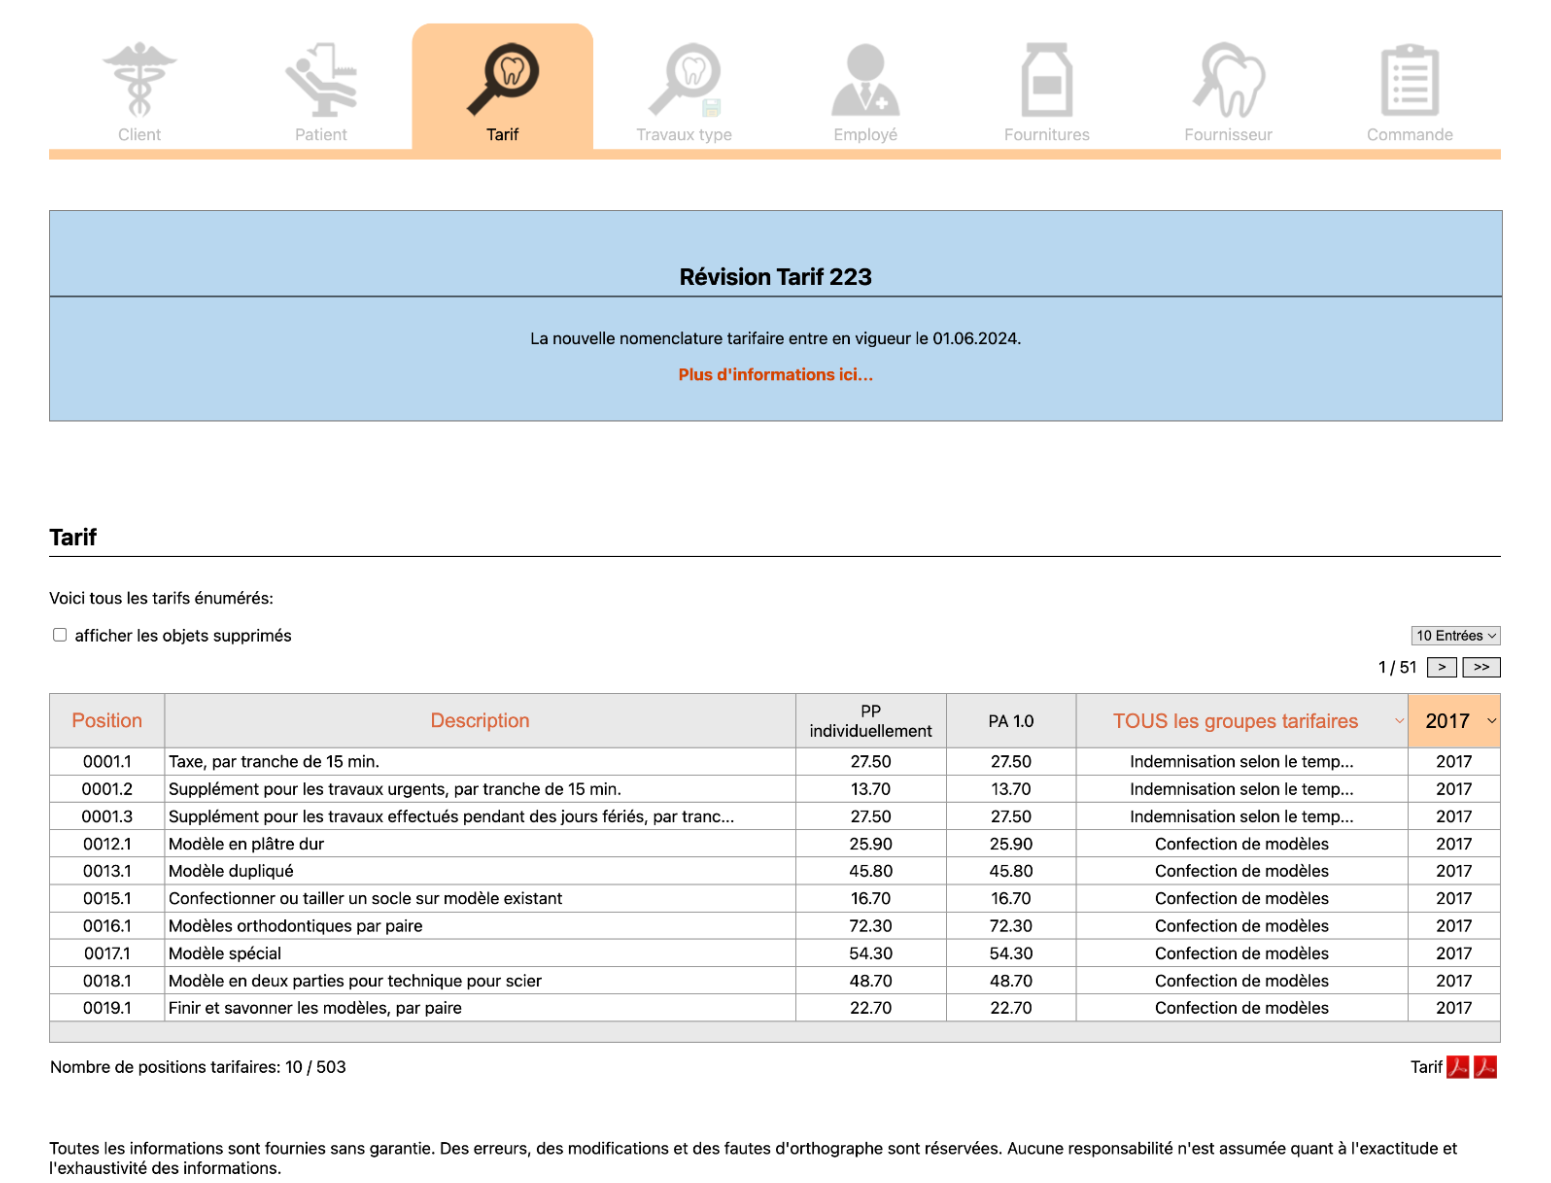The image size is (1551, 1183).
Task: Open the 10 Entrées dropdown
Action: click(1456, 636)
